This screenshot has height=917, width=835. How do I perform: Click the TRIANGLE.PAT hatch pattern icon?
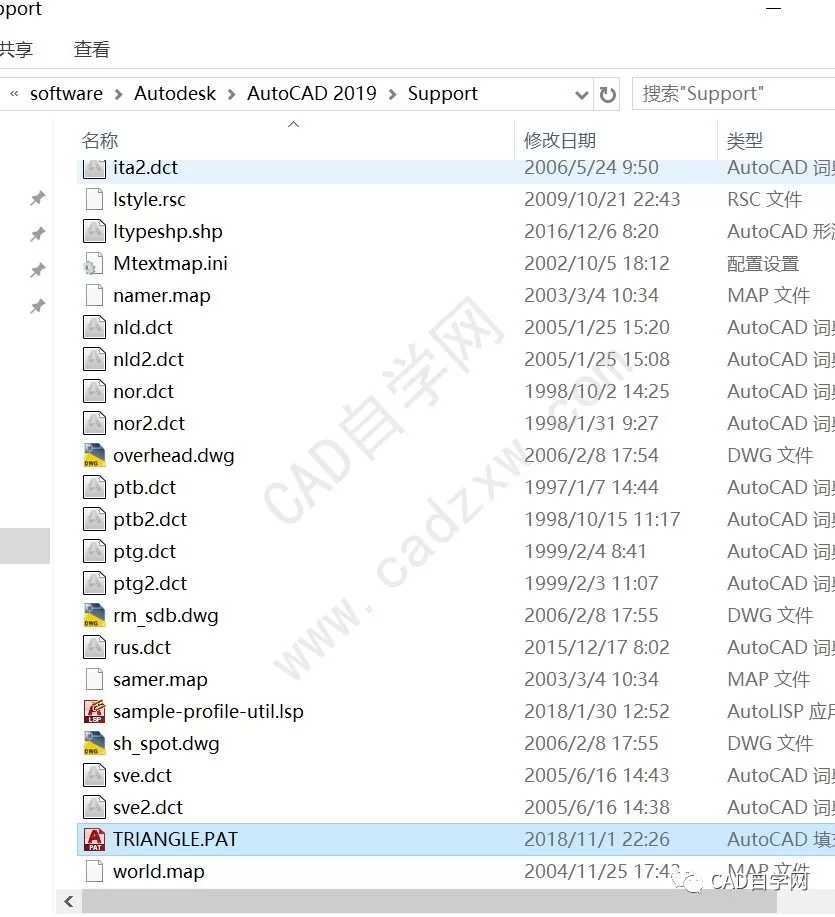pos(94,839)
